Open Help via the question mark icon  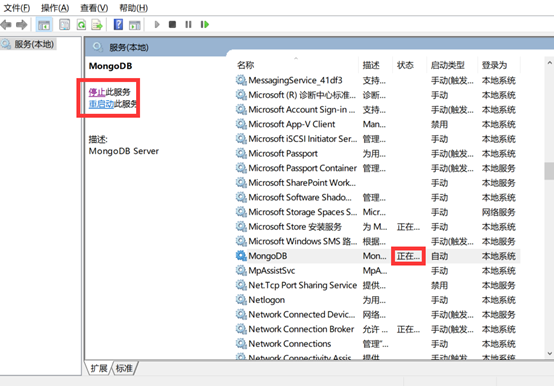(118, 24)
